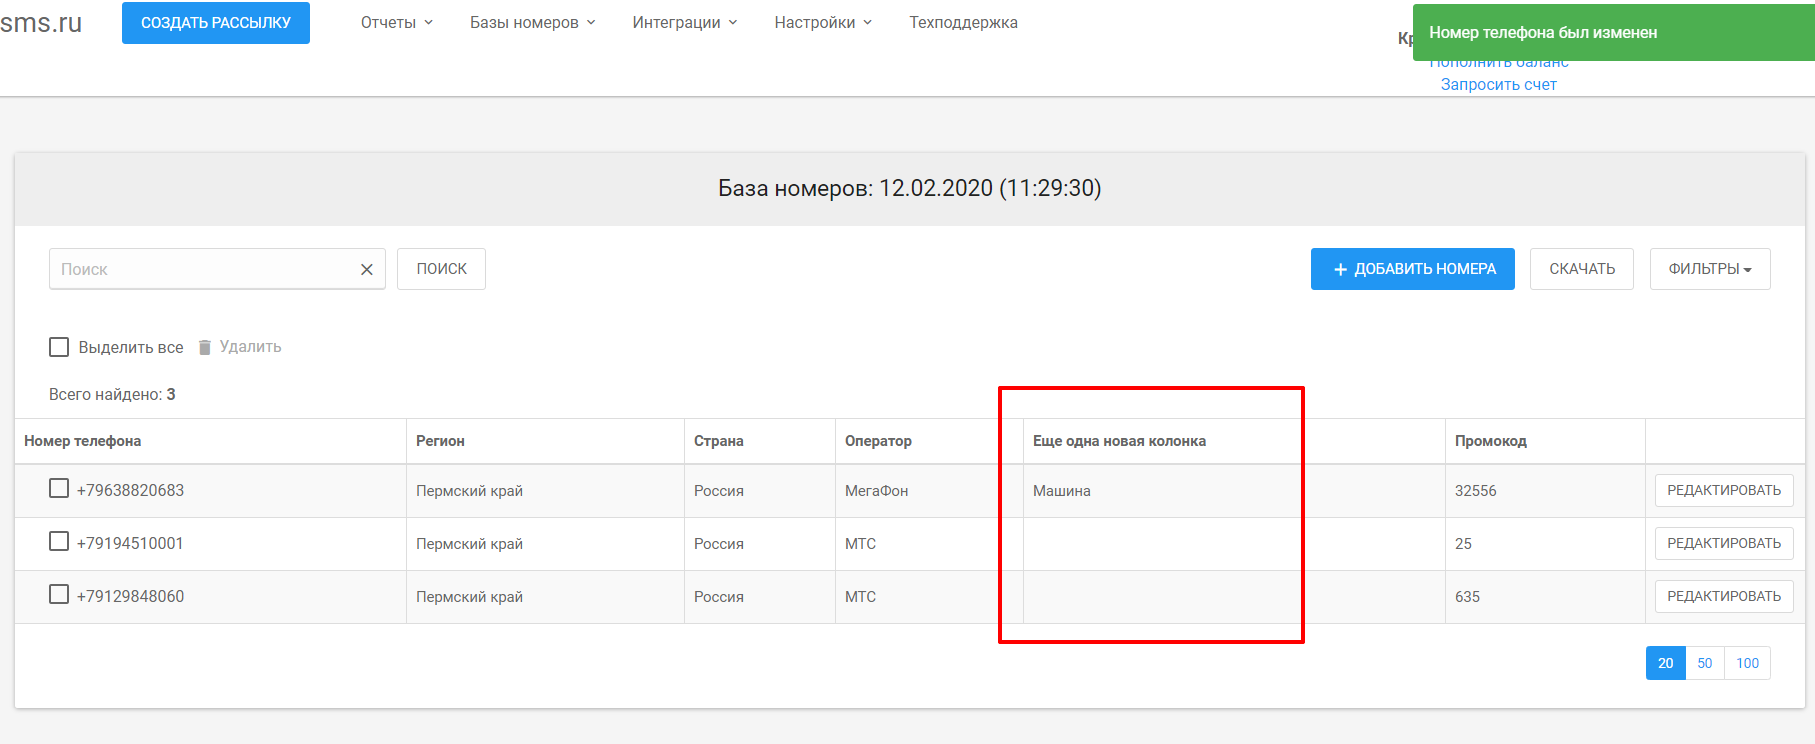
Task: Click the trash icon next to Удалить
Action: (x=205, y=347)
